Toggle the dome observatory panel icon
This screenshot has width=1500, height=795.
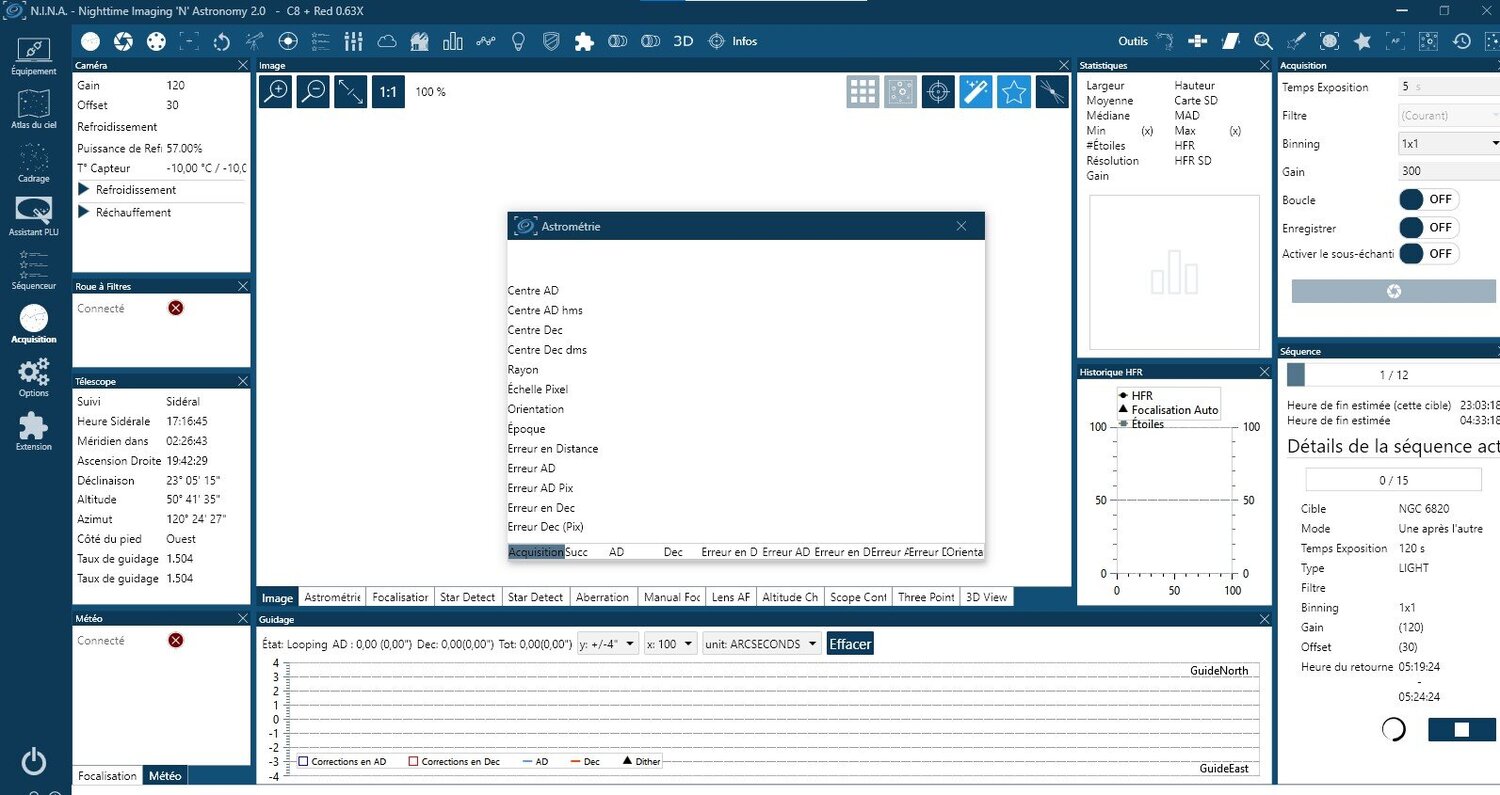[x=420, y=41]
